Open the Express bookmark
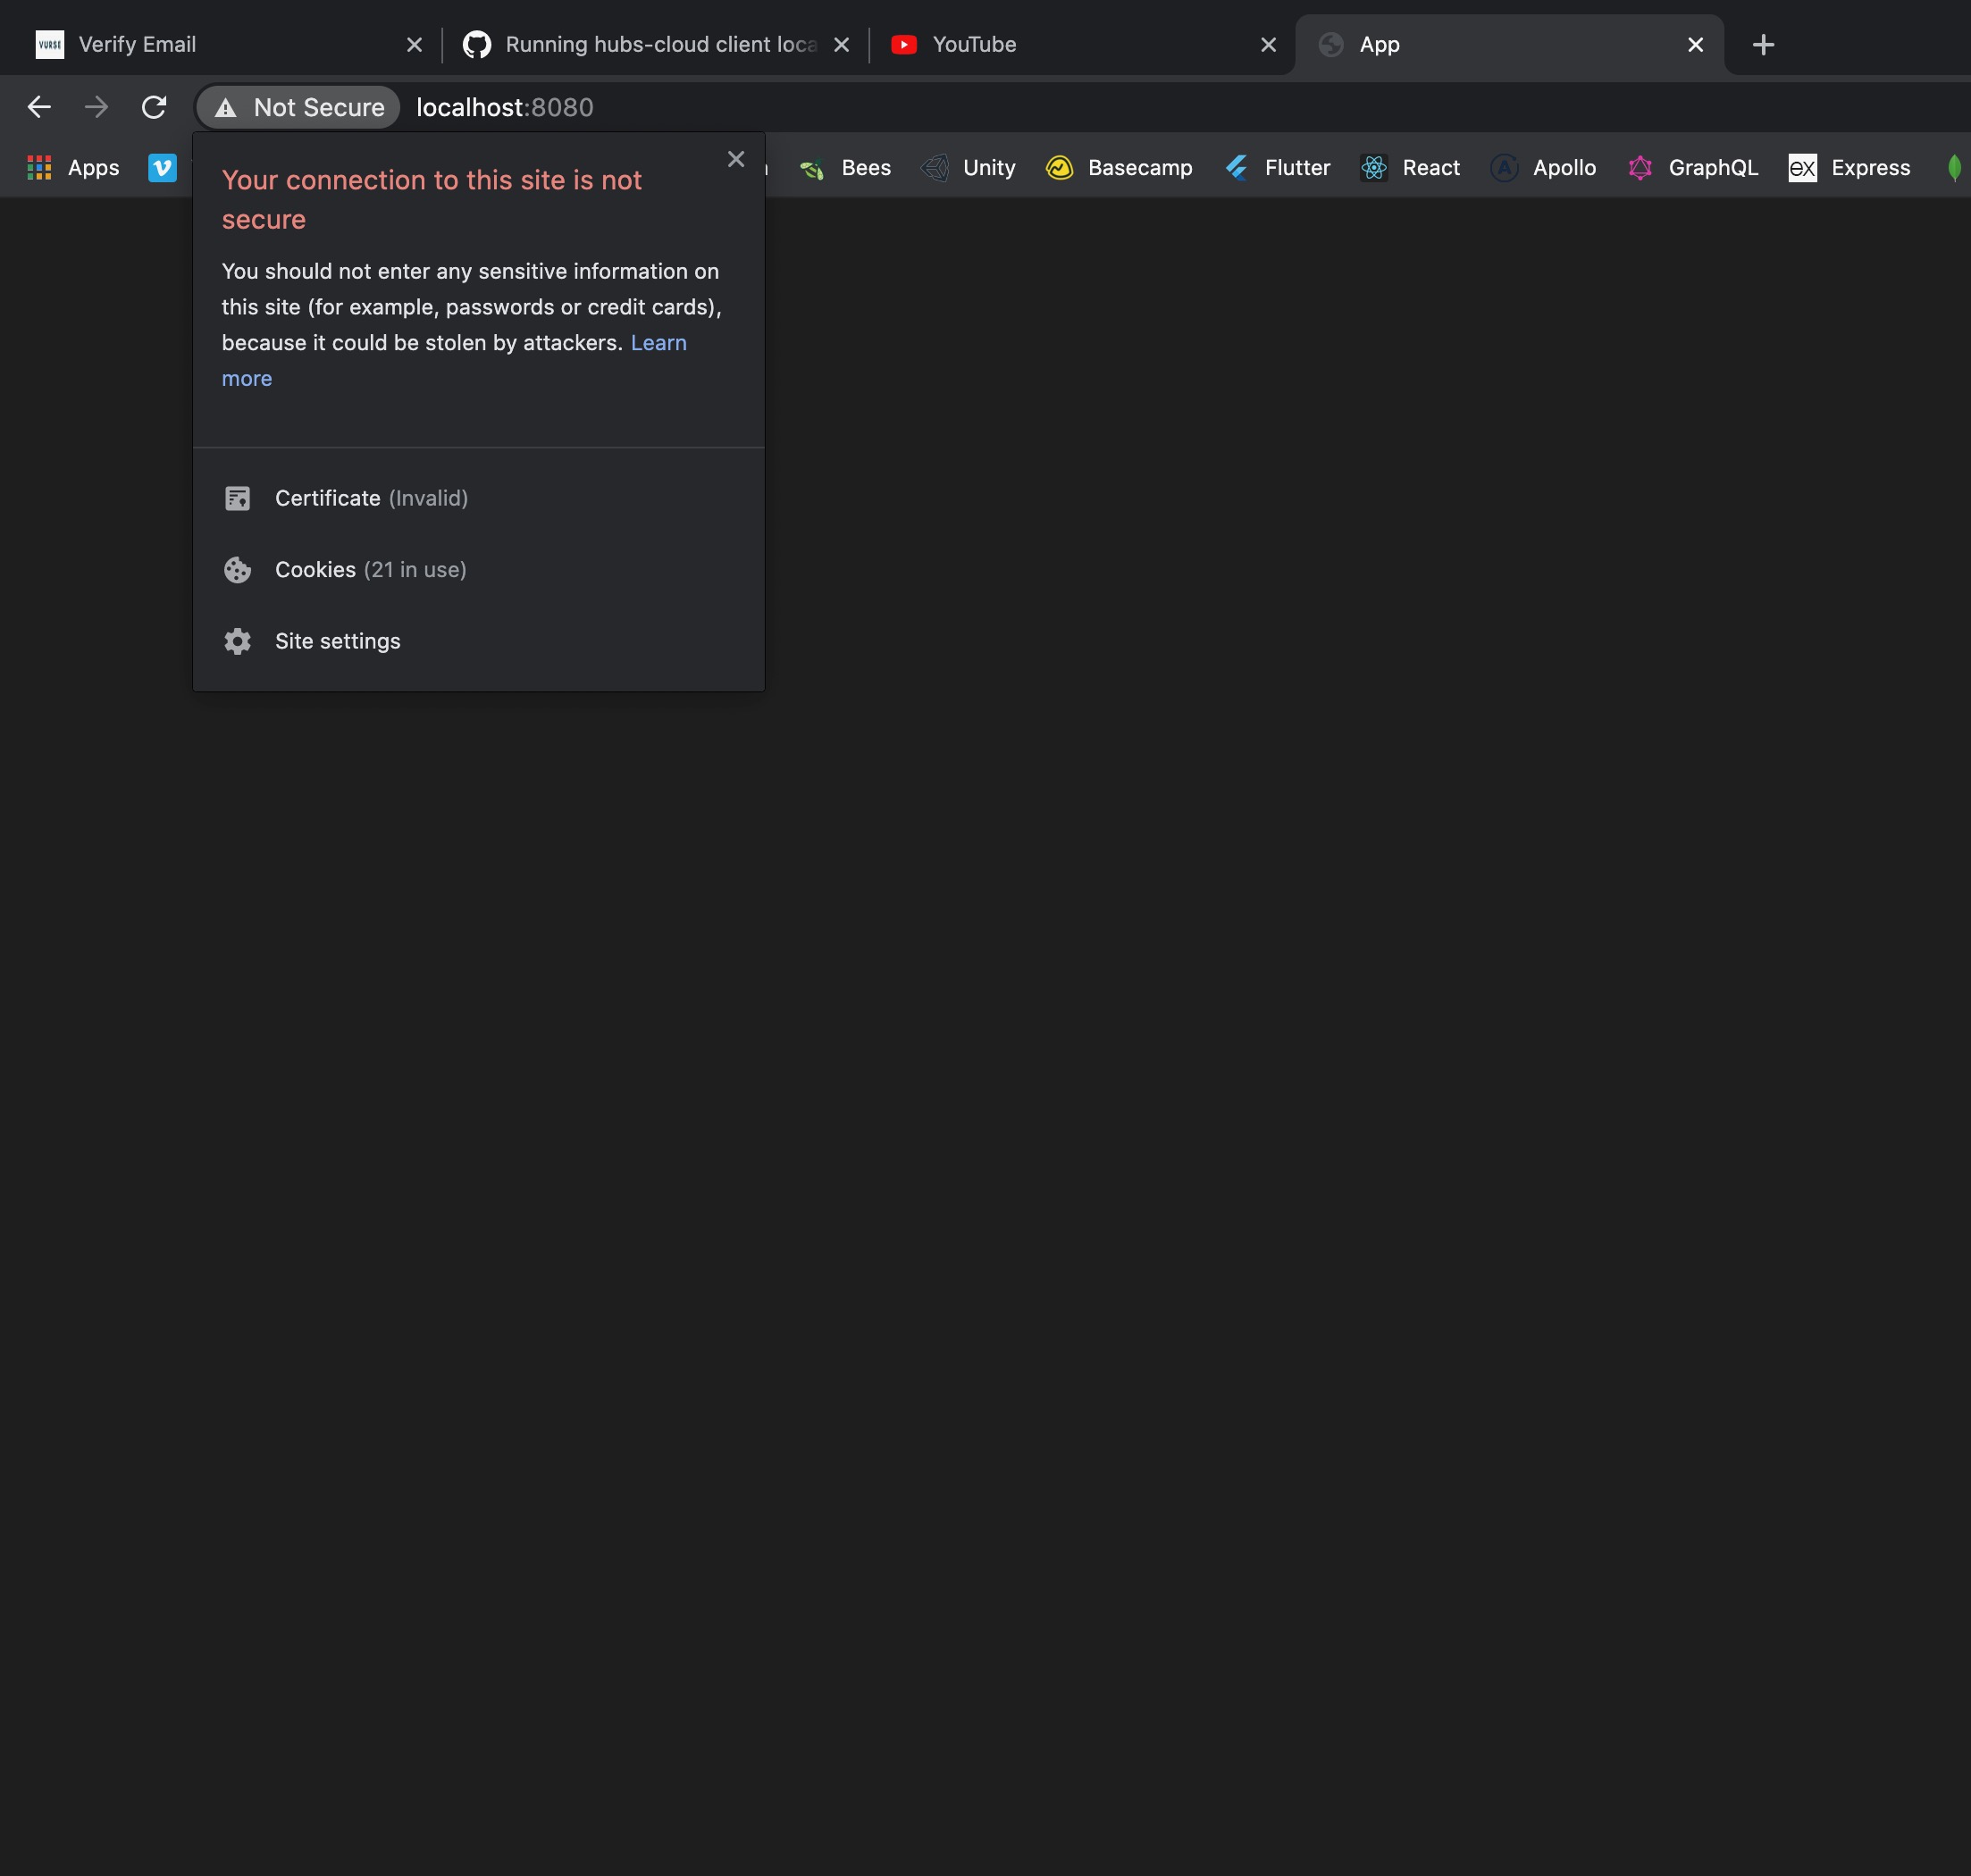The image size is (1971, 1876). 1849,168
